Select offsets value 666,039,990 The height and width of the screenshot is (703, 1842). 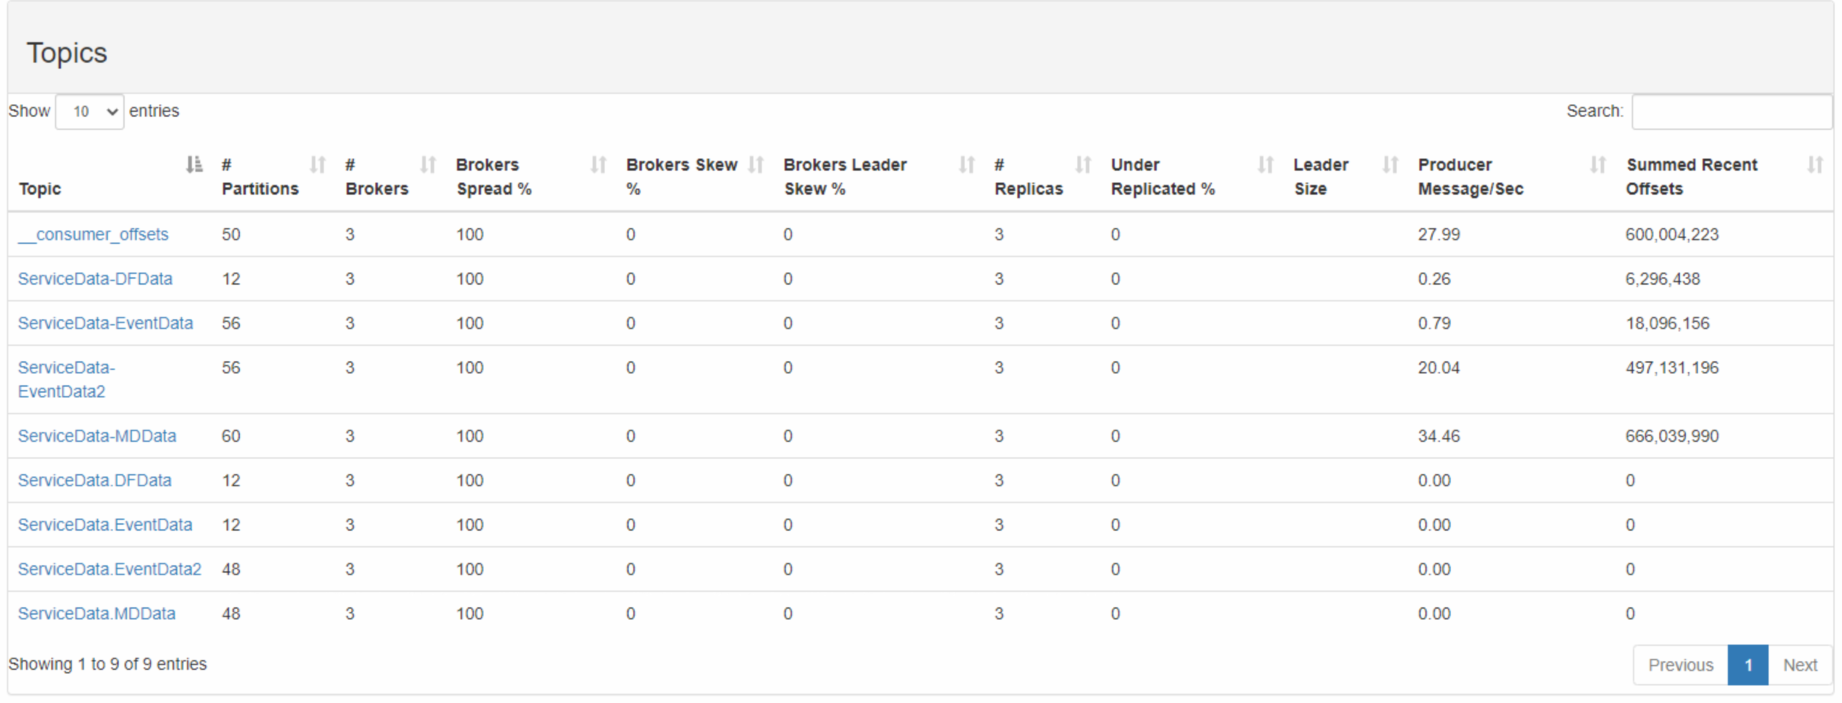point(1672,436)
